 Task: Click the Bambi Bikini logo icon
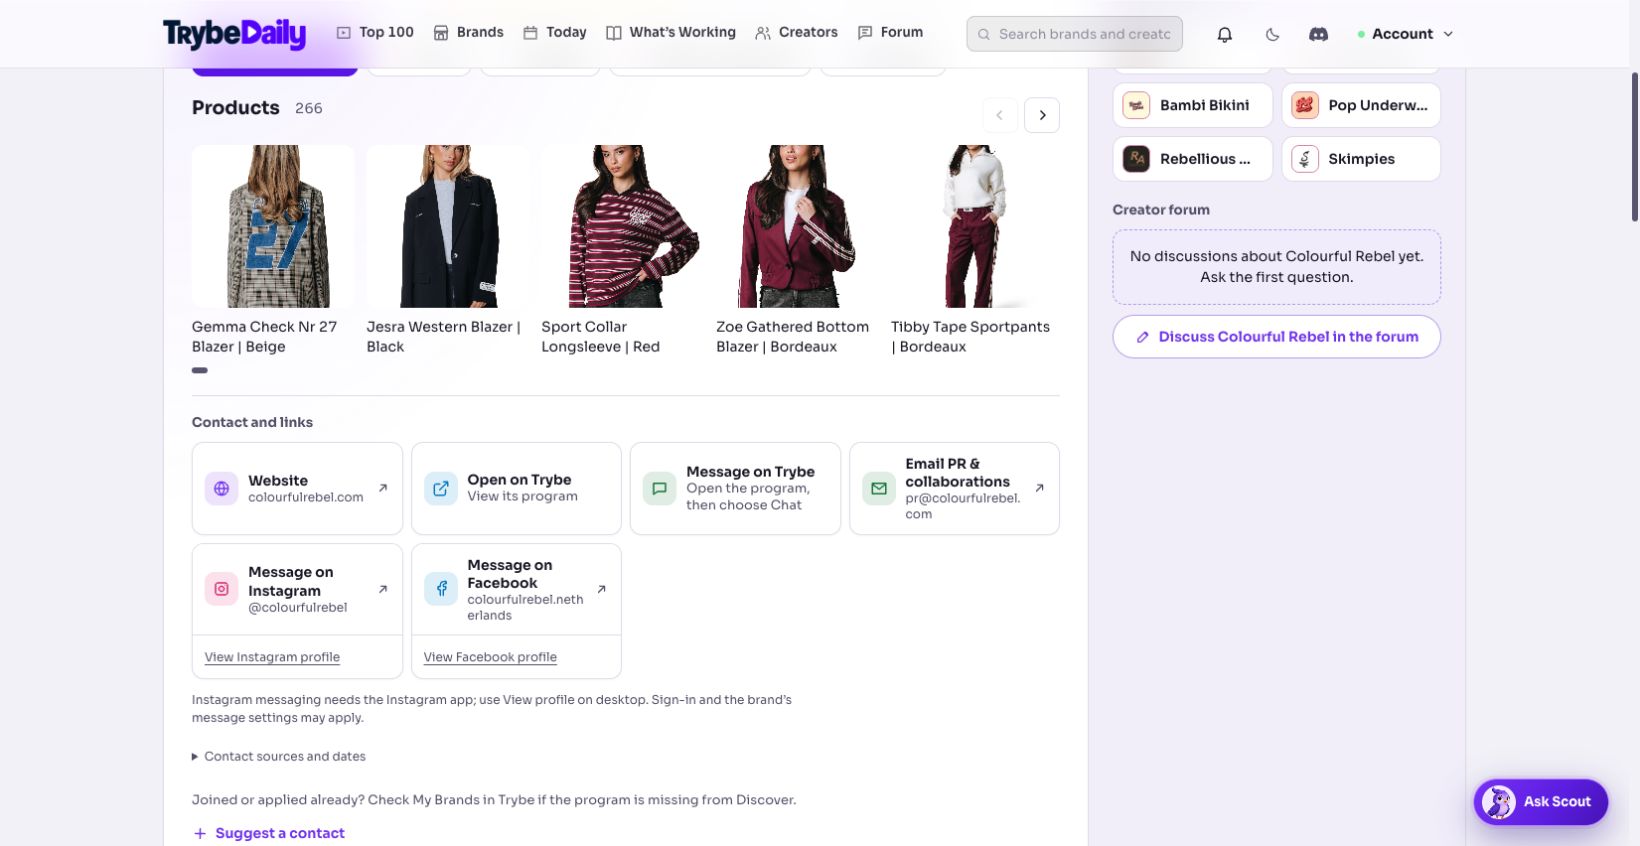[x=1136, y=105]
